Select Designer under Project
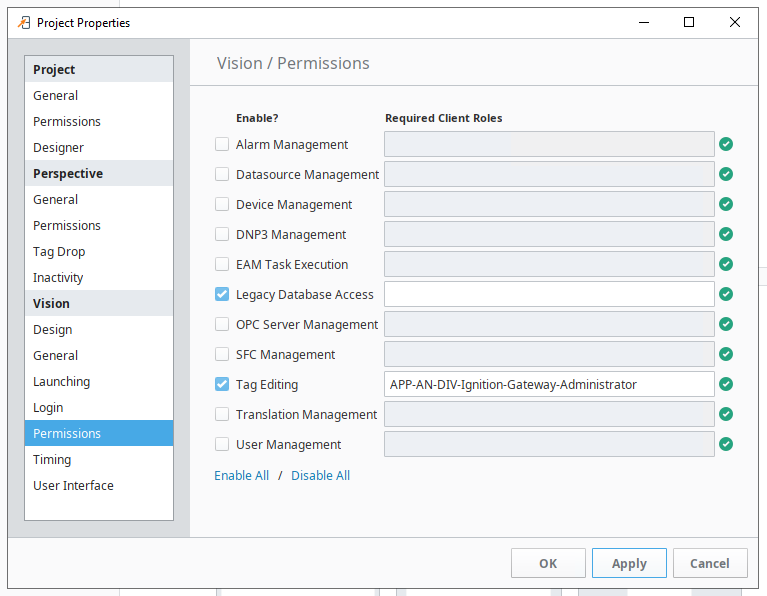Screen dimensions: 767x596 pyautogui.click(x=58, y=147)
